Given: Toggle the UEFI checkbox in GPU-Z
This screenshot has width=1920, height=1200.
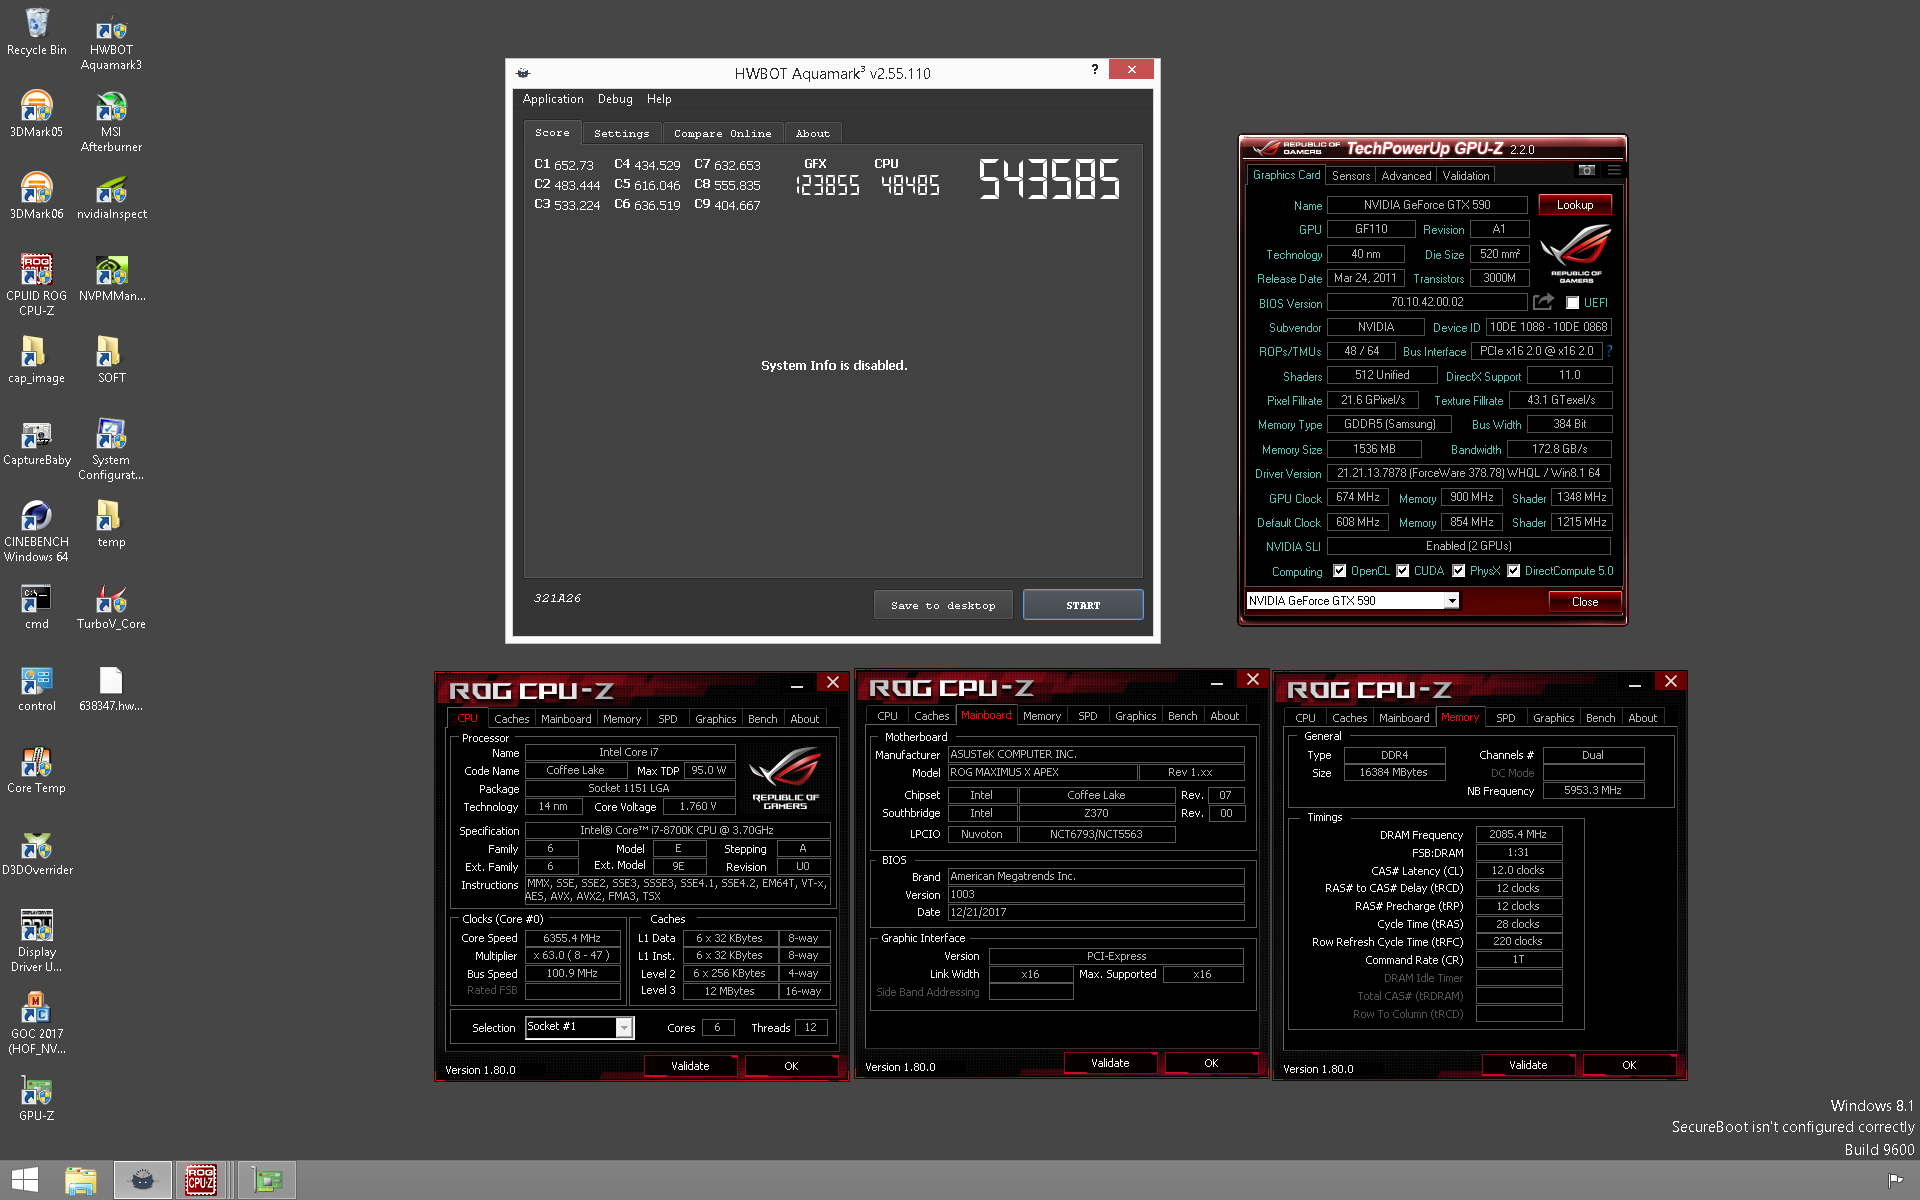Looking at the screenshot, I should (x=1572, y=303).
